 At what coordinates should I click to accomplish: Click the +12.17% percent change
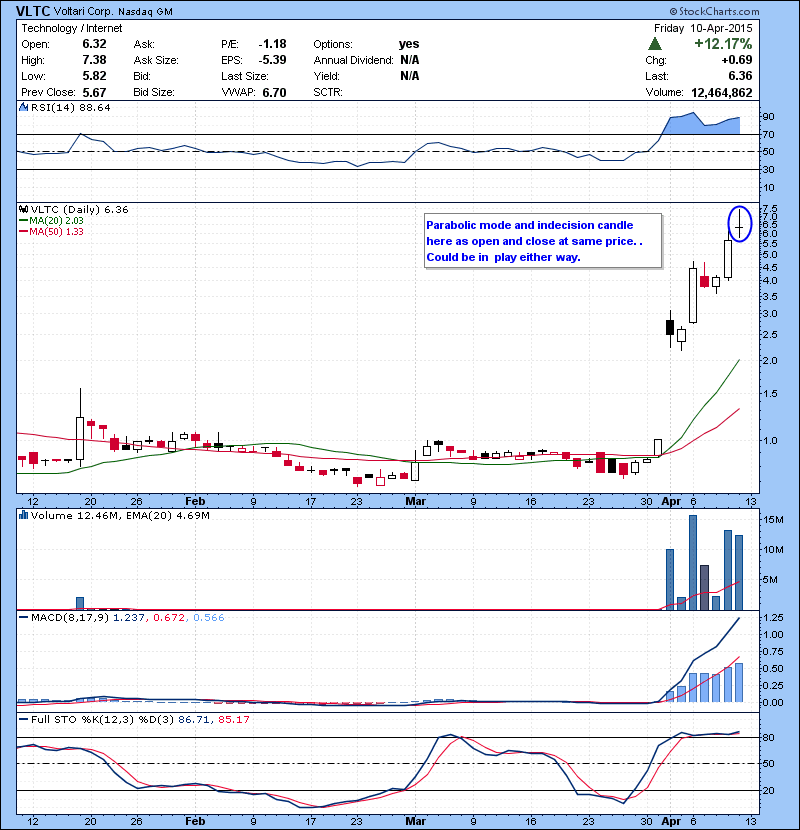coord(723,44)
